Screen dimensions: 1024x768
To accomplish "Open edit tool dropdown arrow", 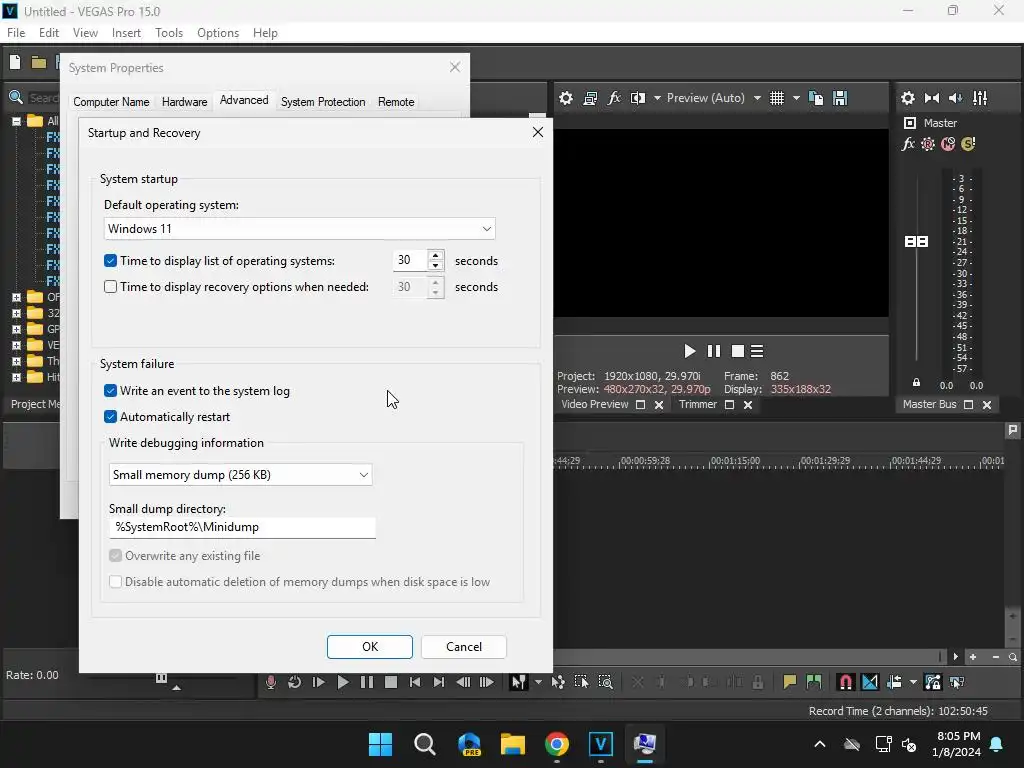I will [538, 682].
